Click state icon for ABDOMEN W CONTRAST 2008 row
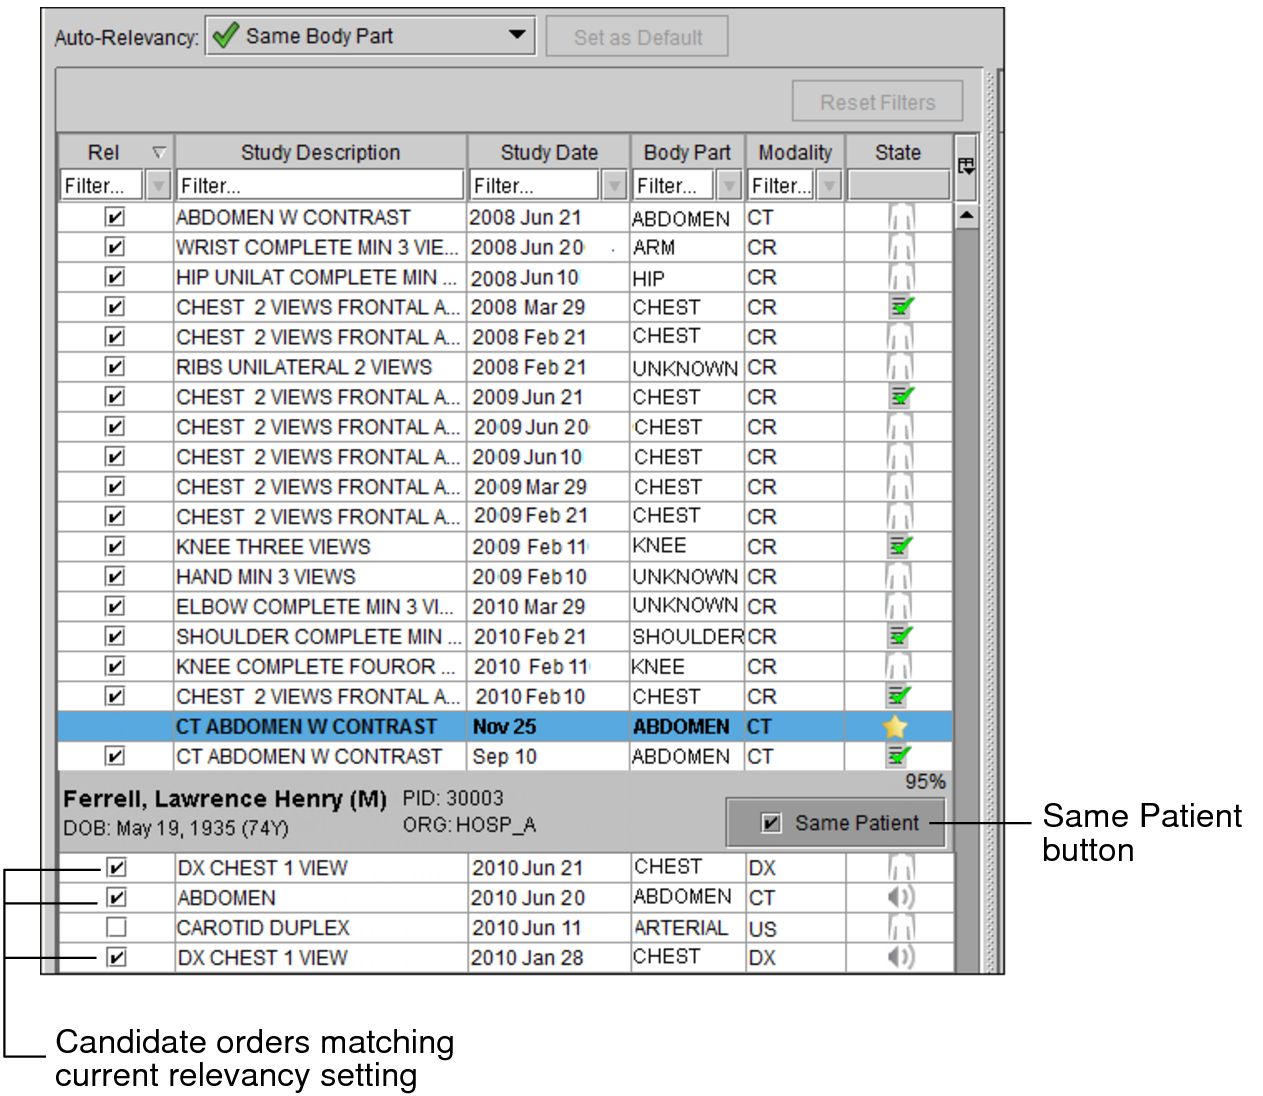 coord(901,217)
